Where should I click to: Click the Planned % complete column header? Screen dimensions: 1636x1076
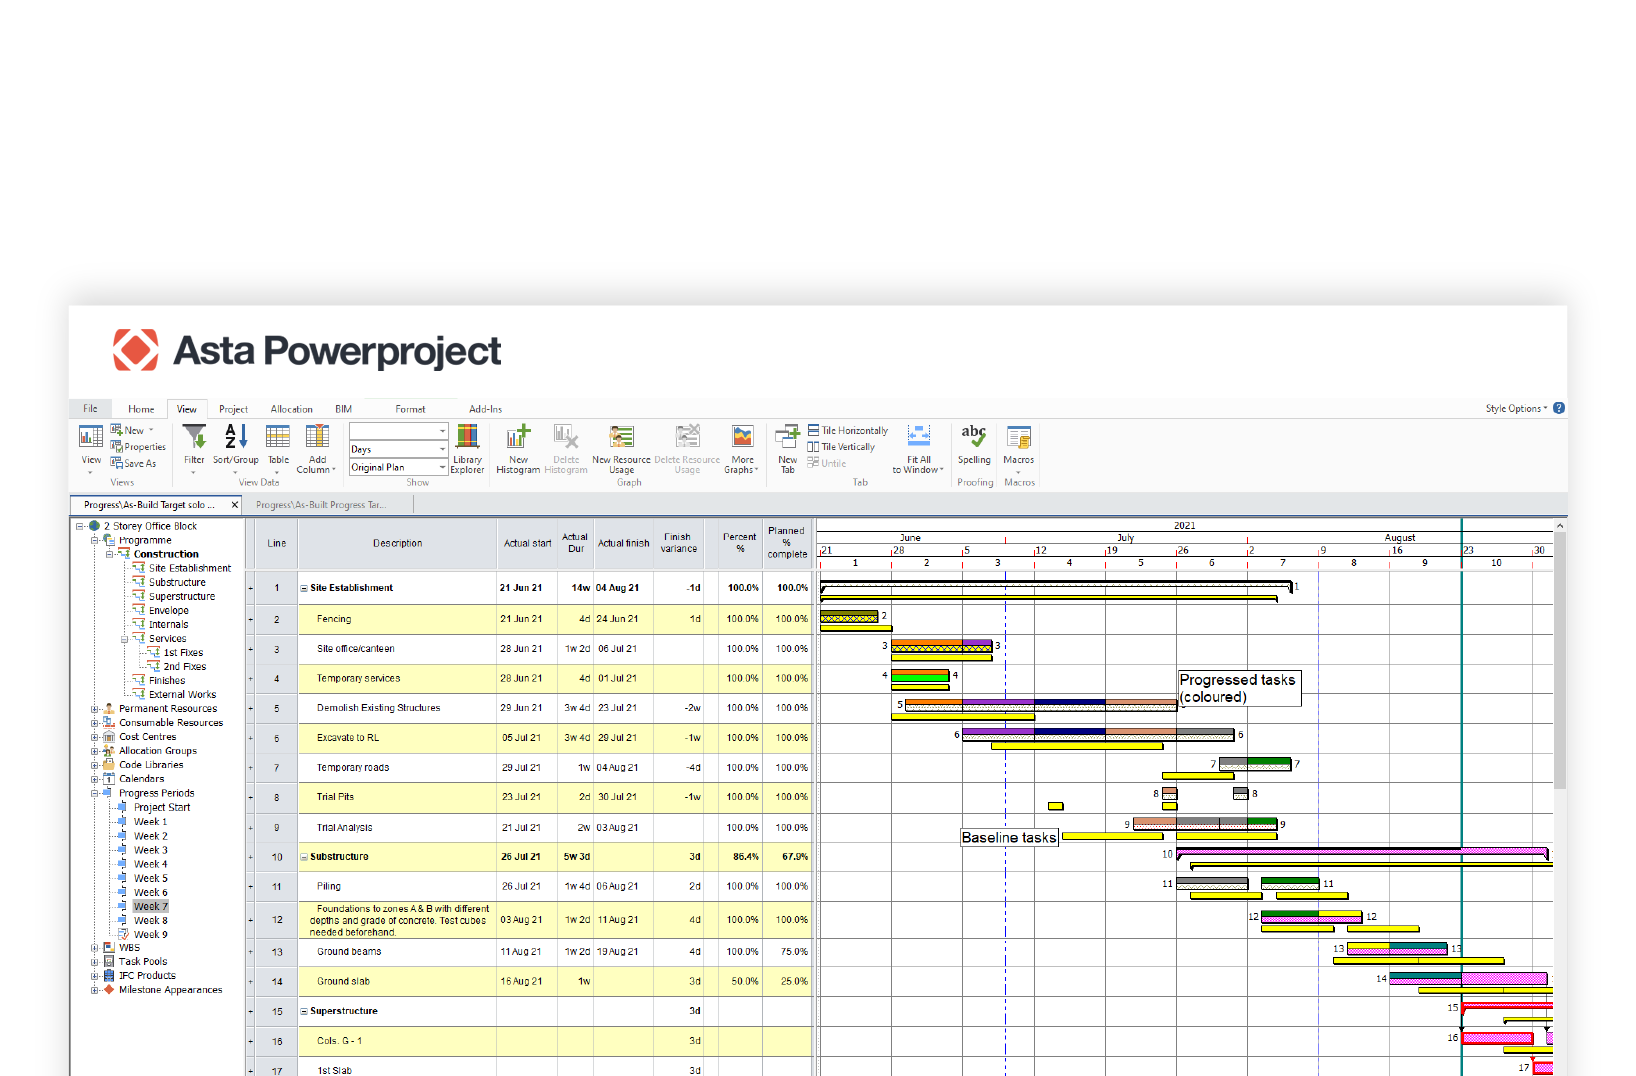pos(787,543)
